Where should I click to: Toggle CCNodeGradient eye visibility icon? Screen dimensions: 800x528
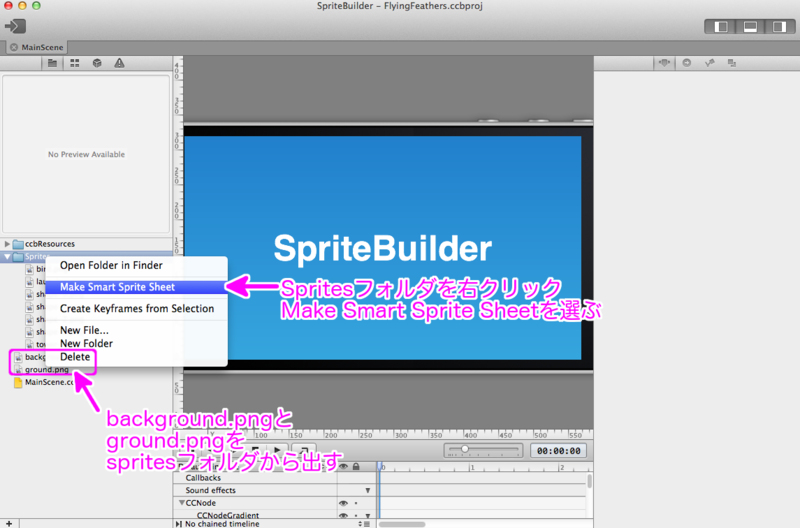coord(343,515)
